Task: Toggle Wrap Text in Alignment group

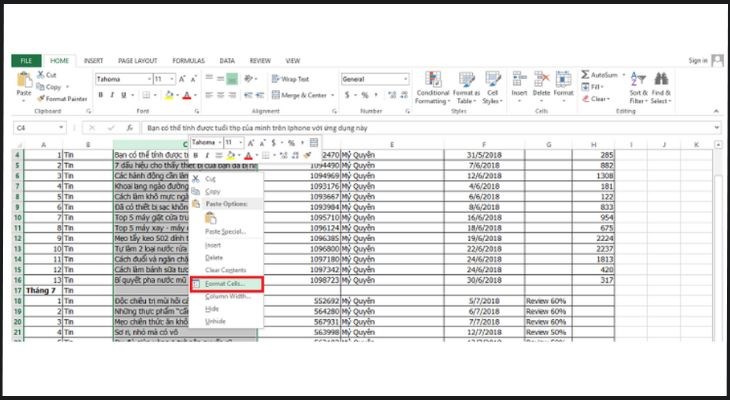Action: [x=290, y=78]
